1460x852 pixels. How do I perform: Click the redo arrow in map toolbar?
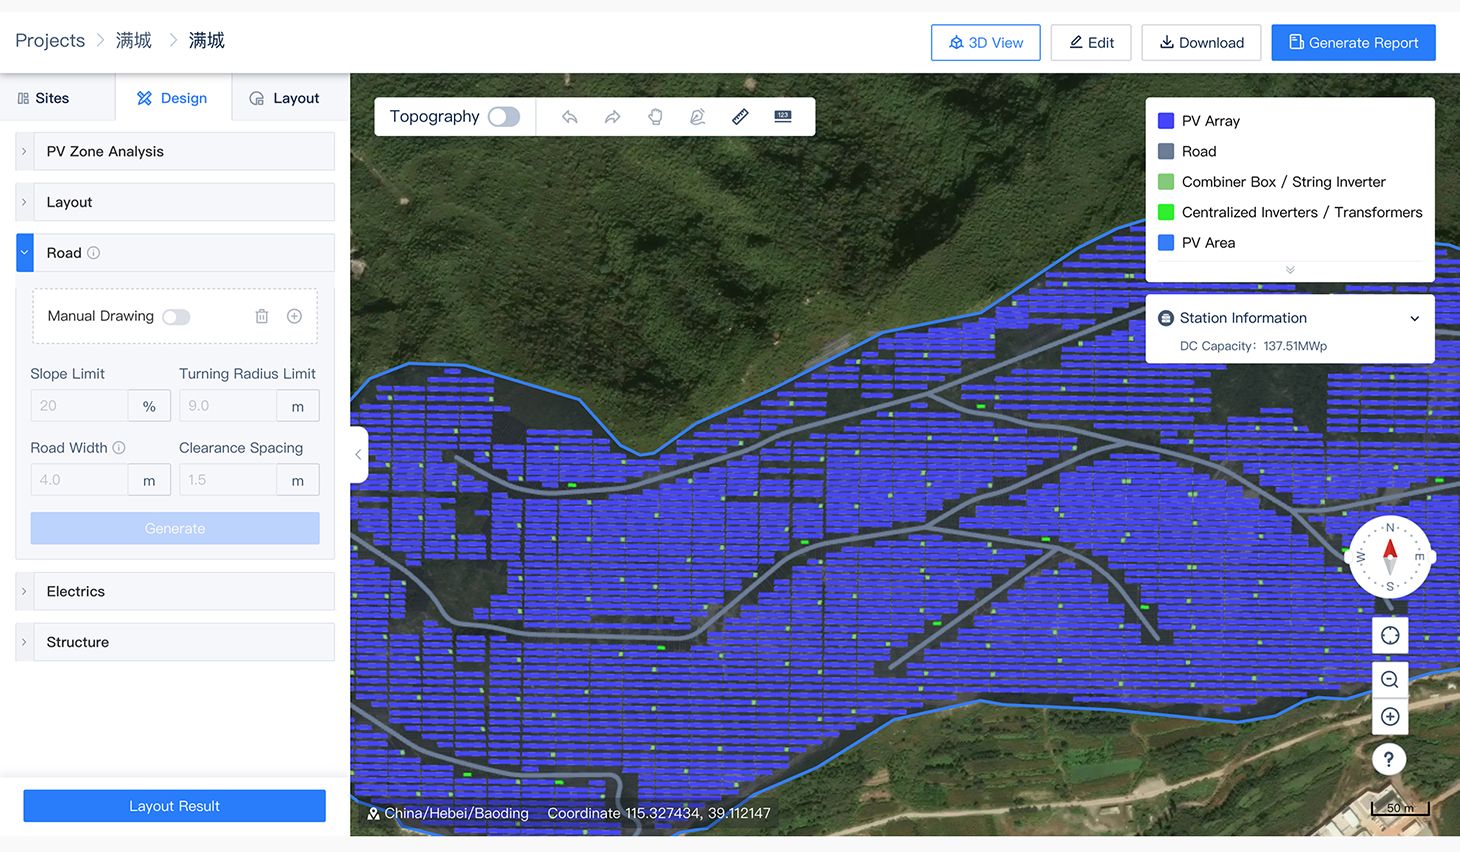coord(612,117)
